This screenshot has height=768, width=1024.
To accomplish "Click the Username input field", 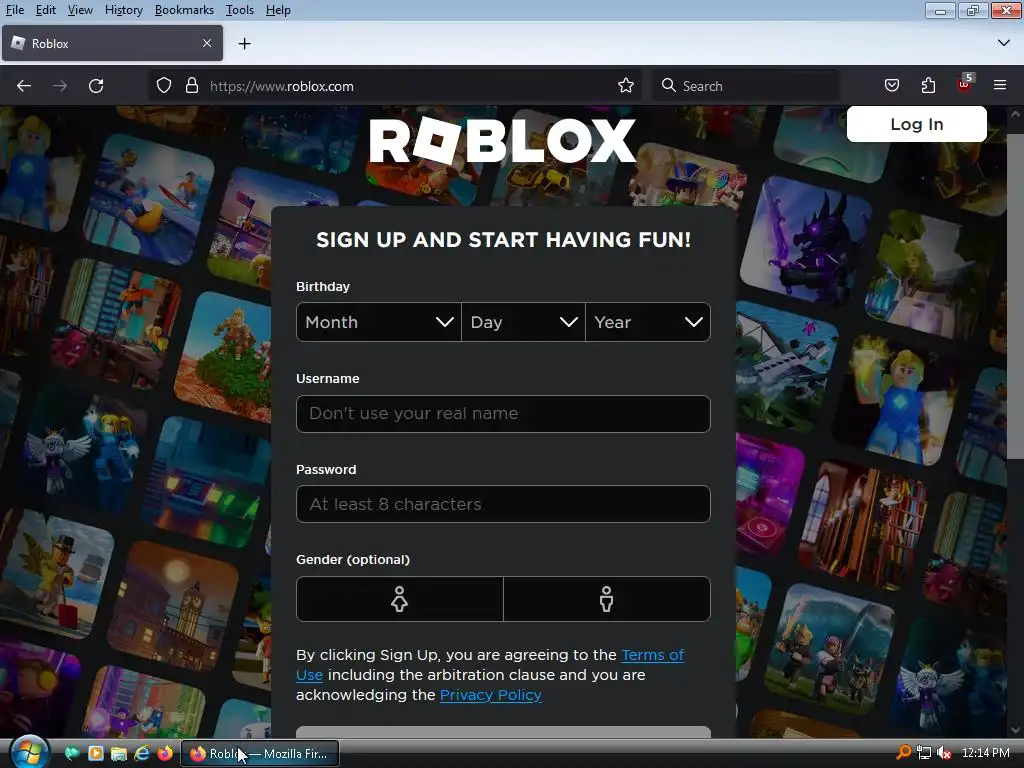I will pos(503,413).
